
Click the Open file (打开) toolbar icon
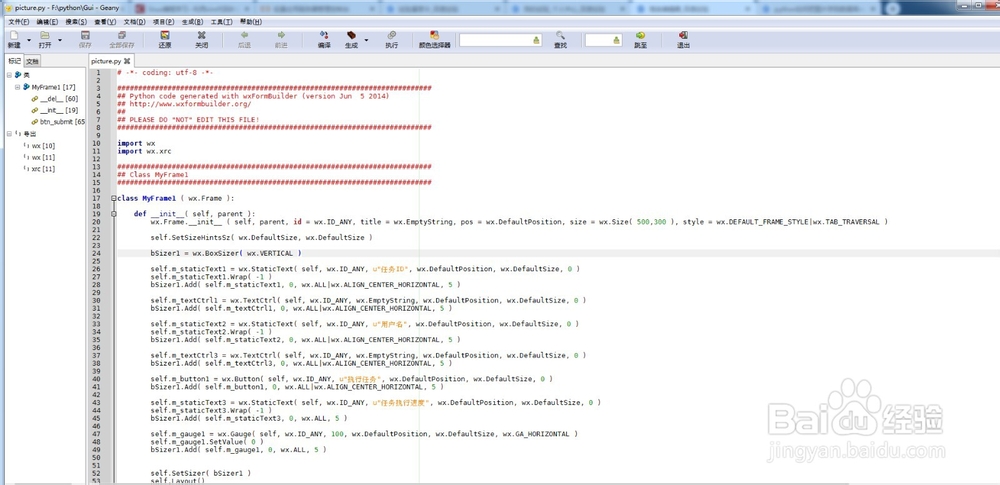click(45, 35)
